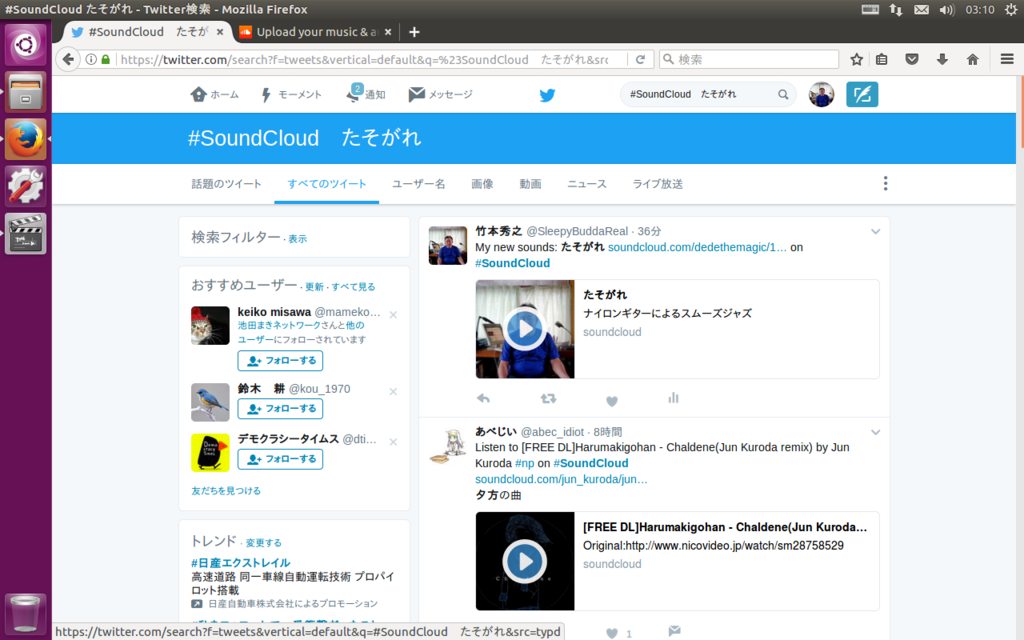Open メッセージ messages

click(x=441, y=95)
